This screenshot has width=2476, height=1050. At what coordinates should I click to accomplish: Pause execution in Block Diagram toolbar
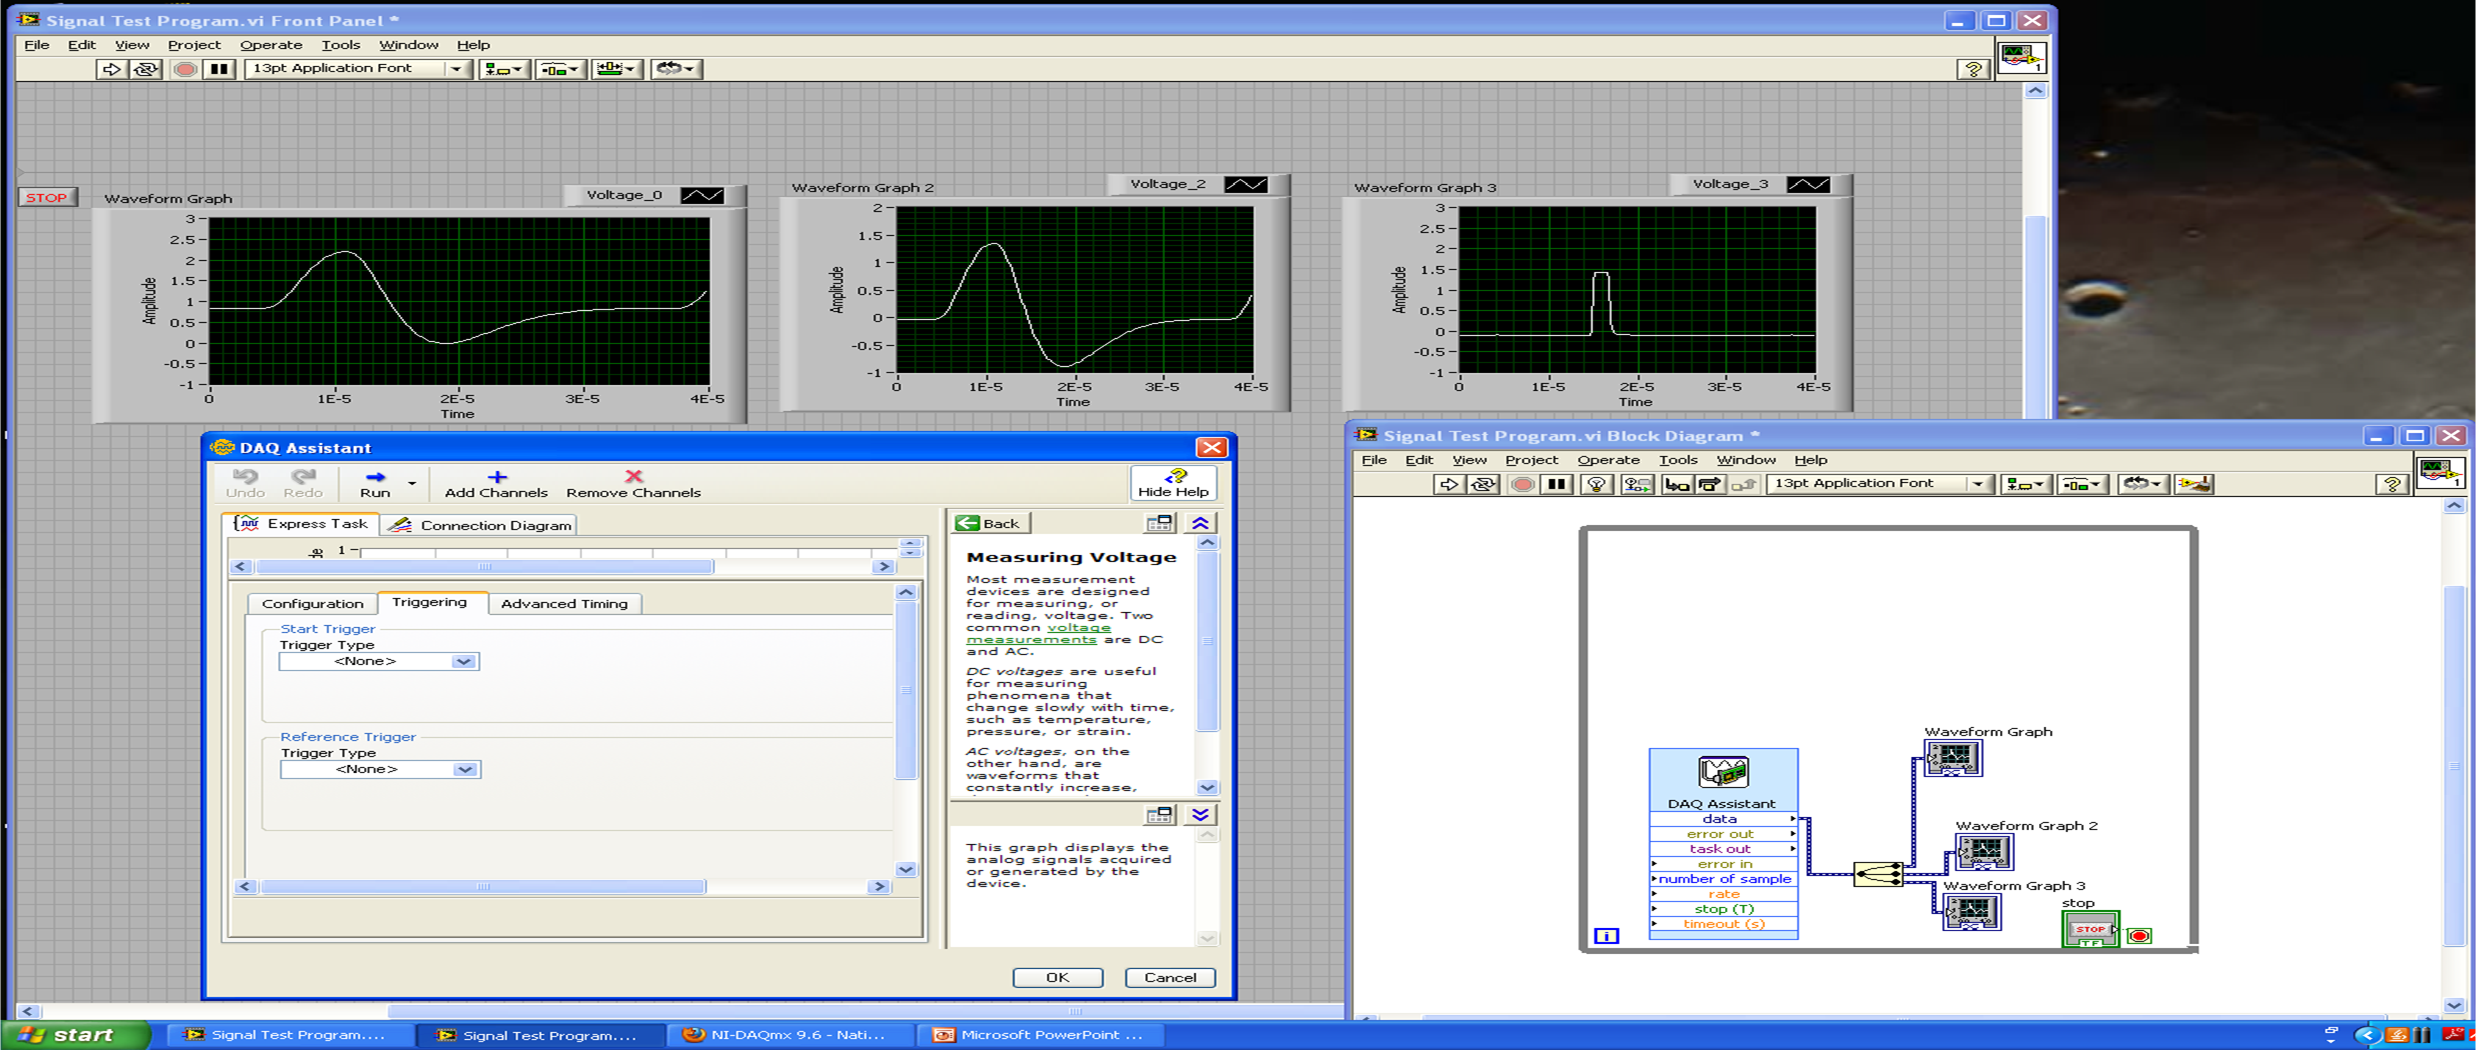pyautogui.click(x=1557, y=484)
